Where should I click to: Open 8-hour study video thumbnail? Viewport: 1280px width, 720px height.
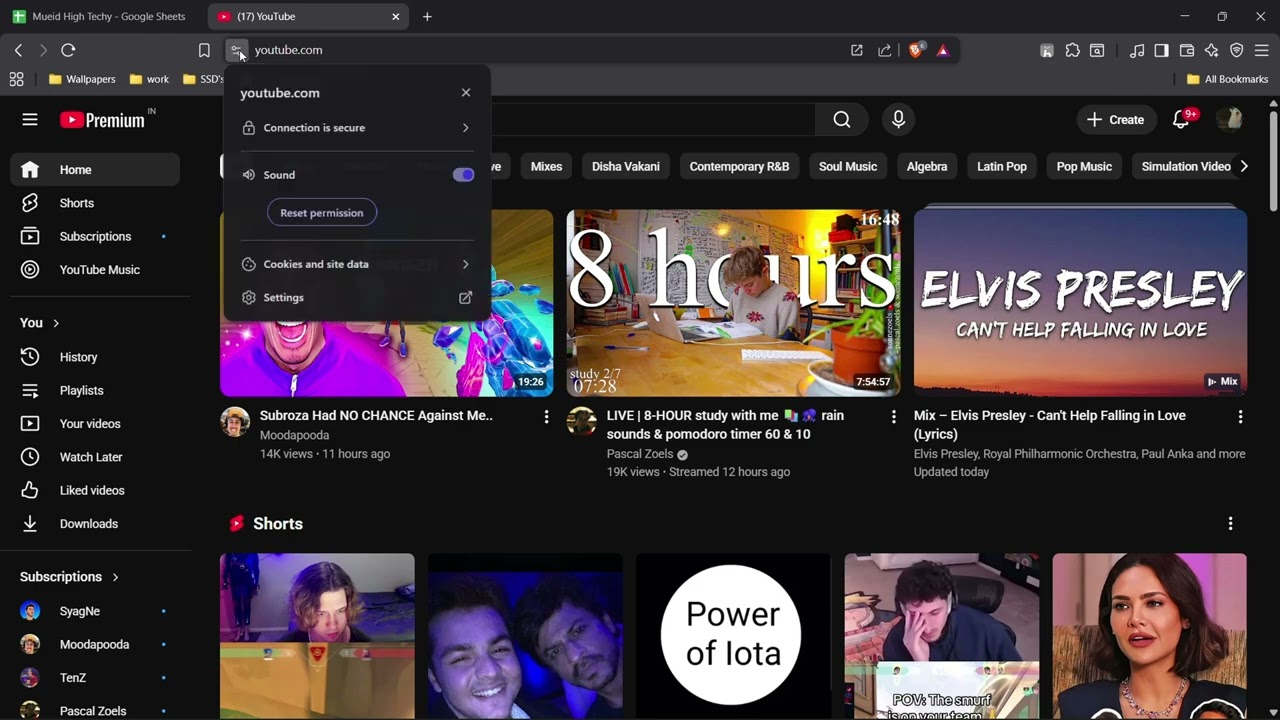[733, 303]
